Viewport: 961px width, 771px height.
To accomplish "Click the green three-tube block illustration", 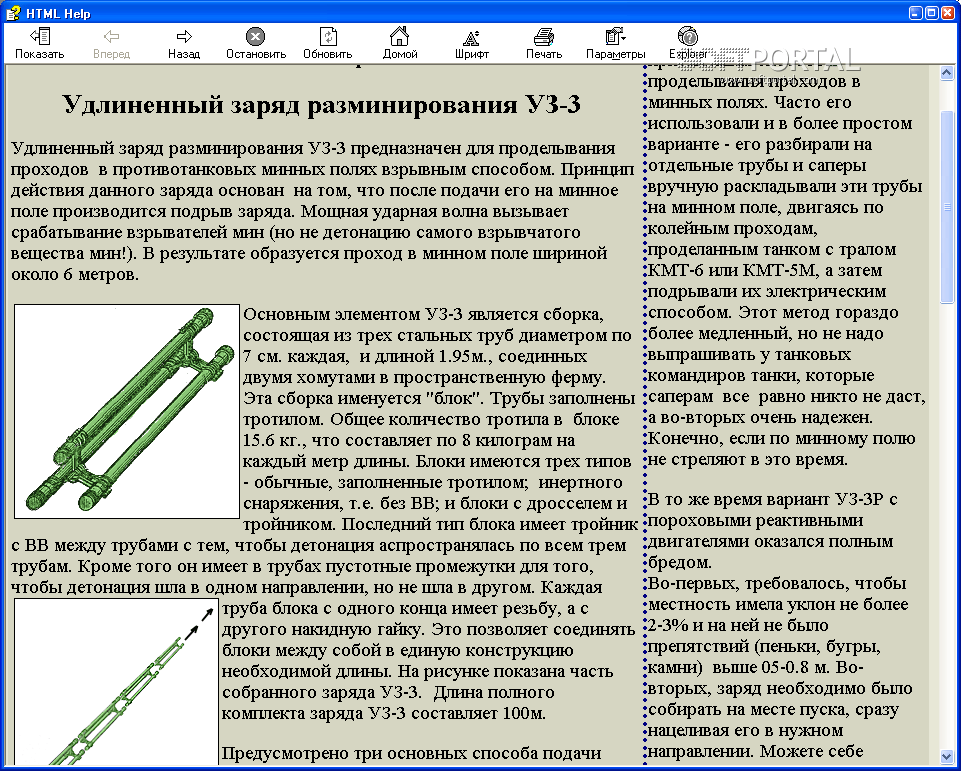I will (x=127, y=411).
